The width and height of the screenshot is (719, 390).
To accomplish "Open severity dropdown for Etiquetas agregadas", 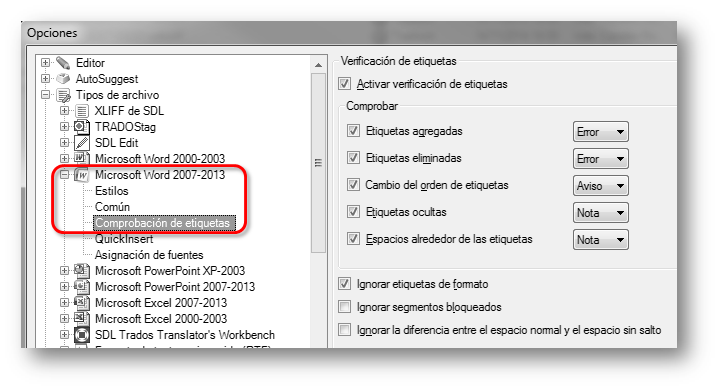I will [x=601, y=132].
